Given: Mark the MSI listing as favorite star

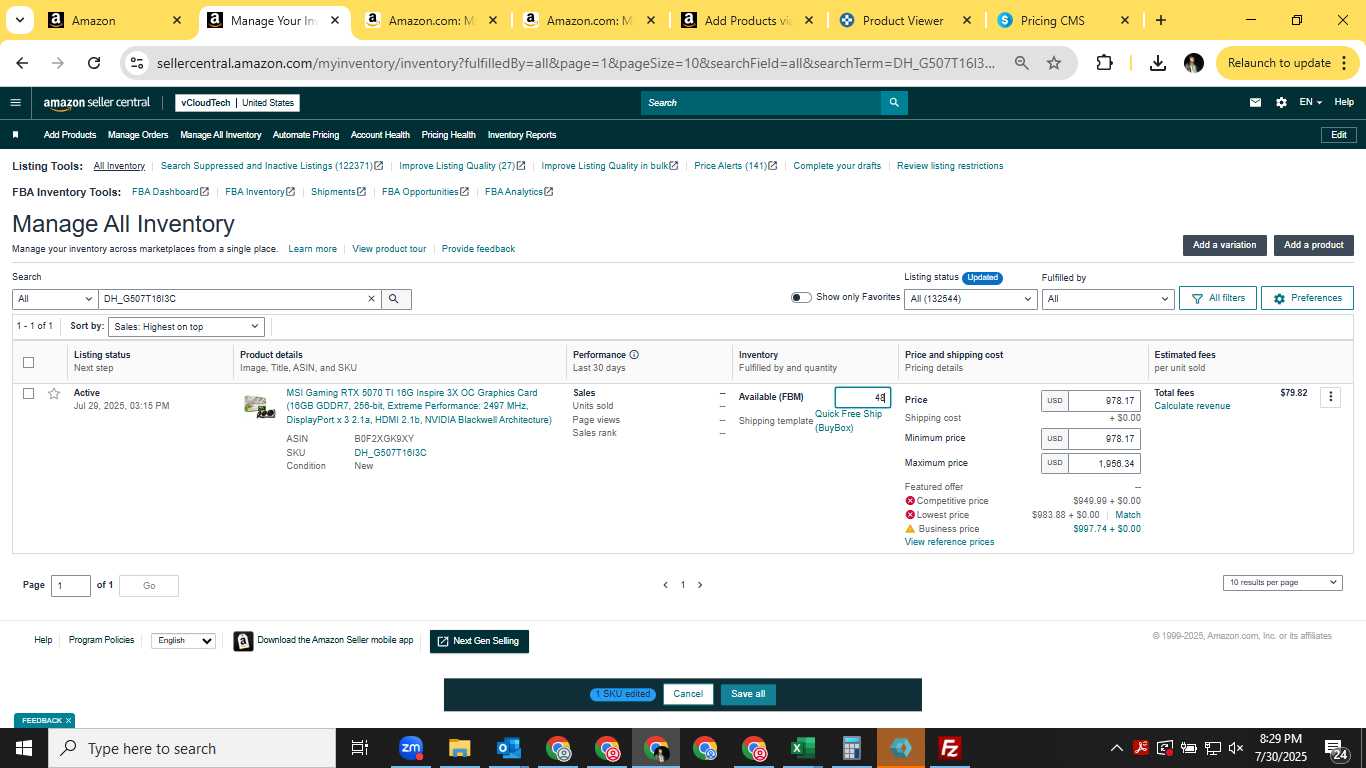Looking at the screenshot, I should [54, 393].
